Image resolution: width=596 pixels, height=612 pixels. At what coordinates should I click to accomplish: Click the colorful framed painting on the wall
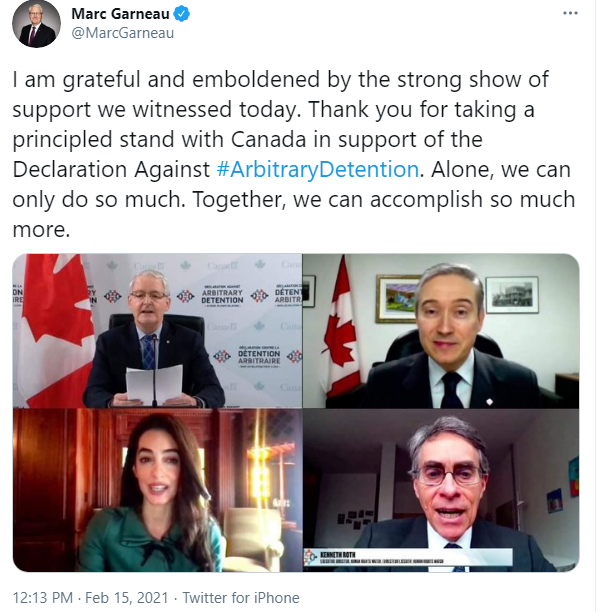397,298
